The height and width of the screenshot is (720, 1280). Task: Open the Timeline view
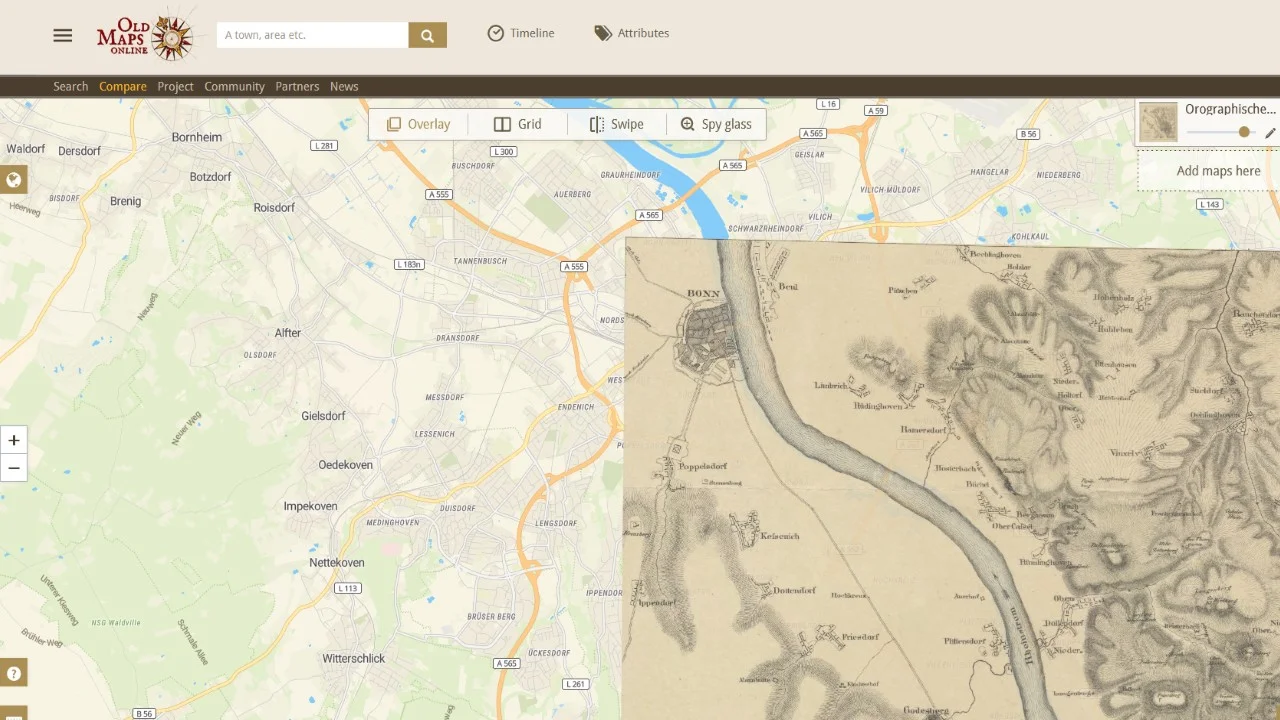click(x=520, y=33)
